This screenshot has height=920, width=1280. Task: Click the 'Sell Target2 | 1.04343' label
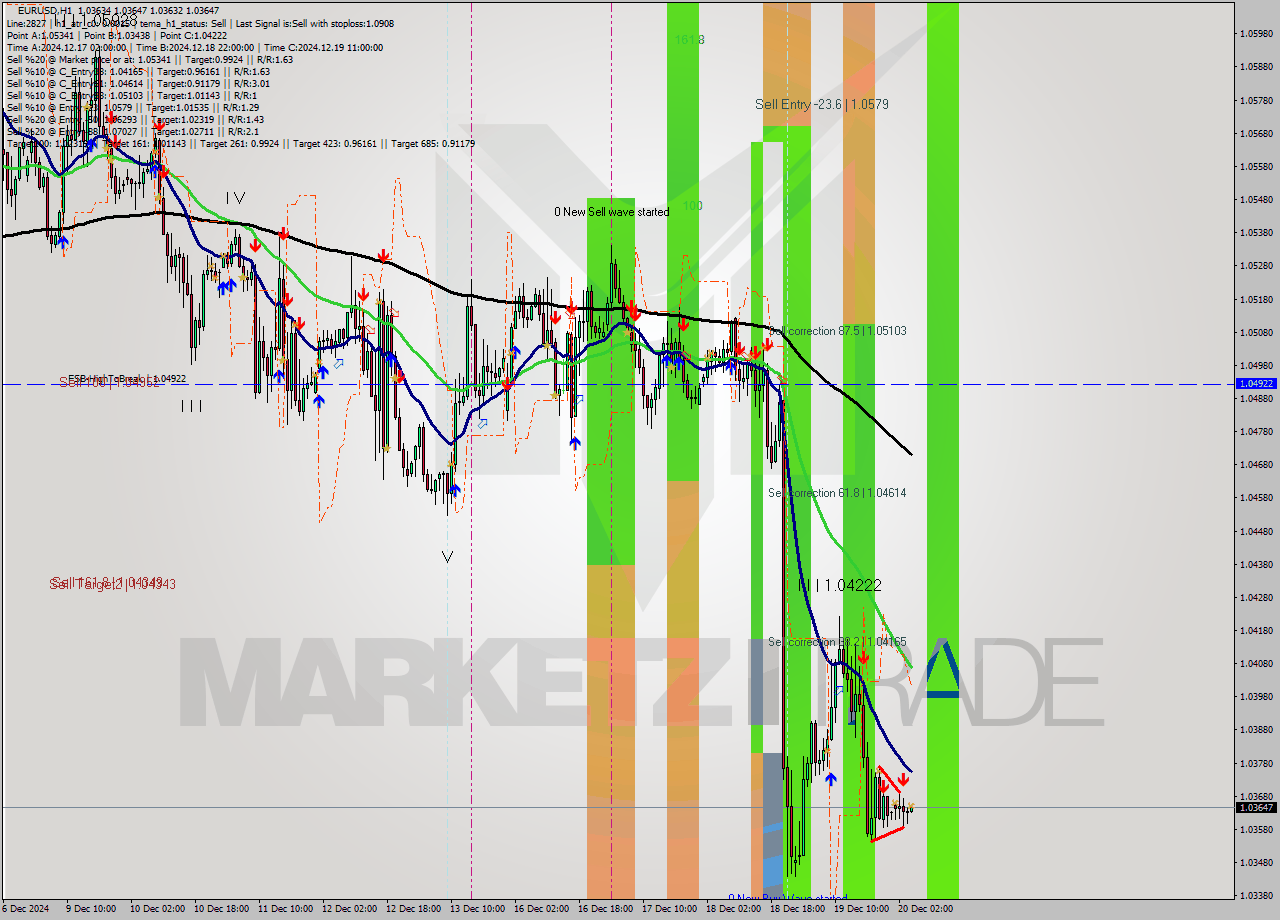tap(113, 583)
